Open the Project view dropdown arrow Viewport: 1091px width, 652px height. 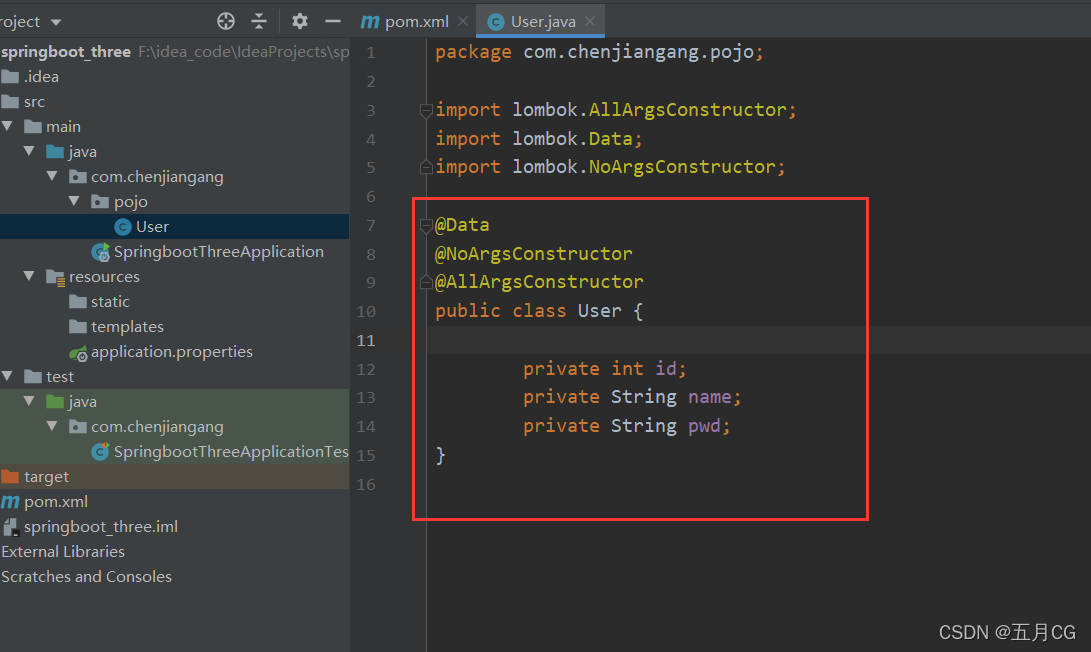tap(56, 22)
